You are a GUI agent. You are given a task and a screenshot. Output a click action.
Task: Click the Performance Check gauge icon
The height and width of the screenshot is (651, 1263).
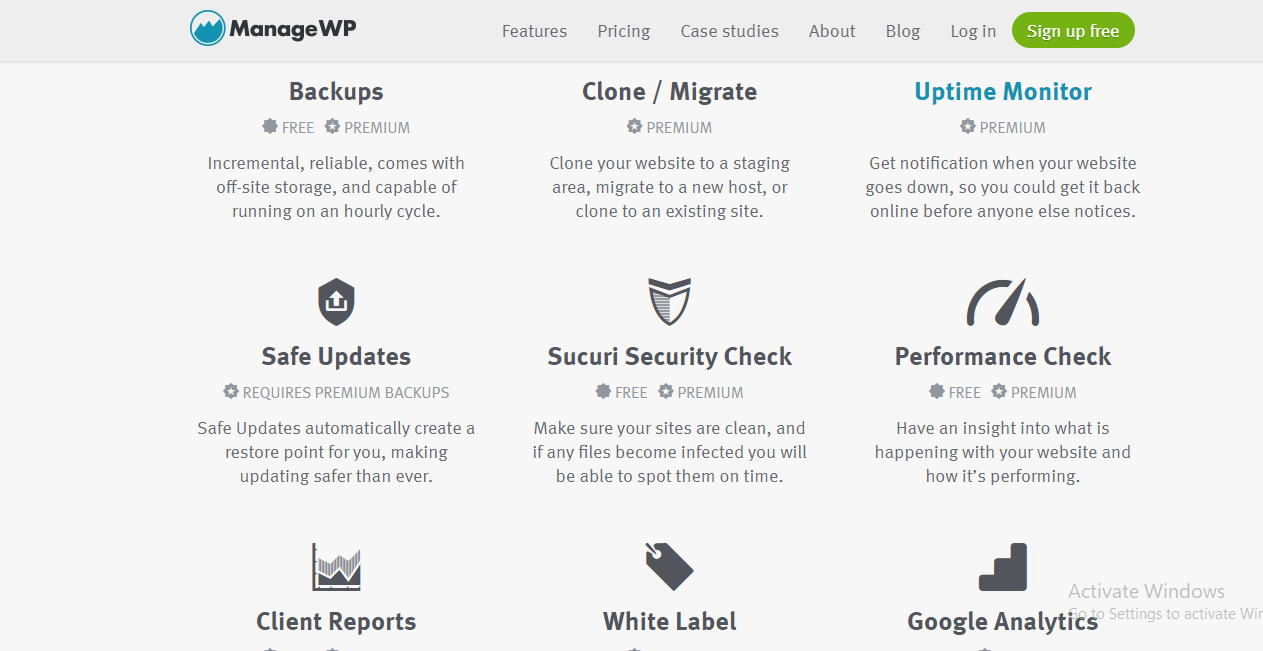click(x=1003, y=302)
